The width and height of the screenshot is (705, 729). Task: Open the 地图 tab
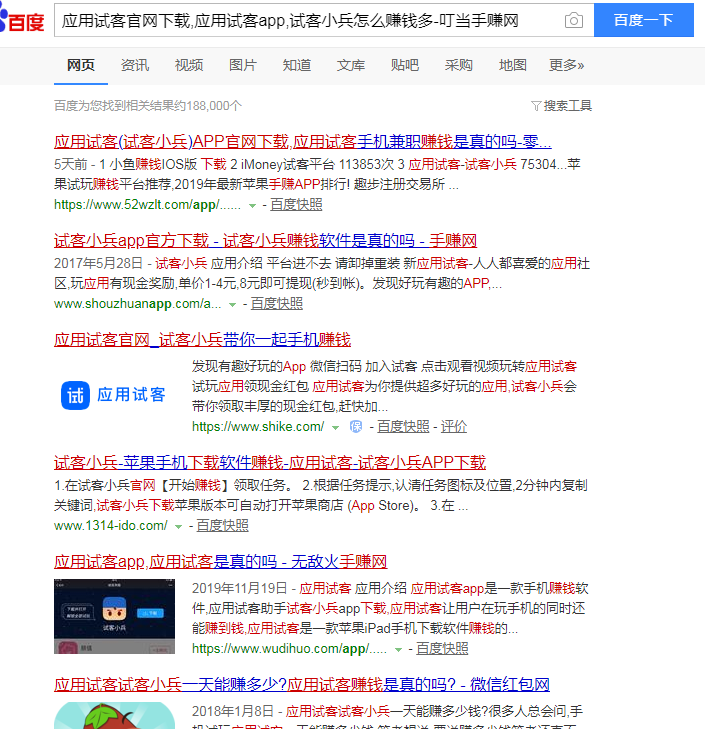point(512,65)
